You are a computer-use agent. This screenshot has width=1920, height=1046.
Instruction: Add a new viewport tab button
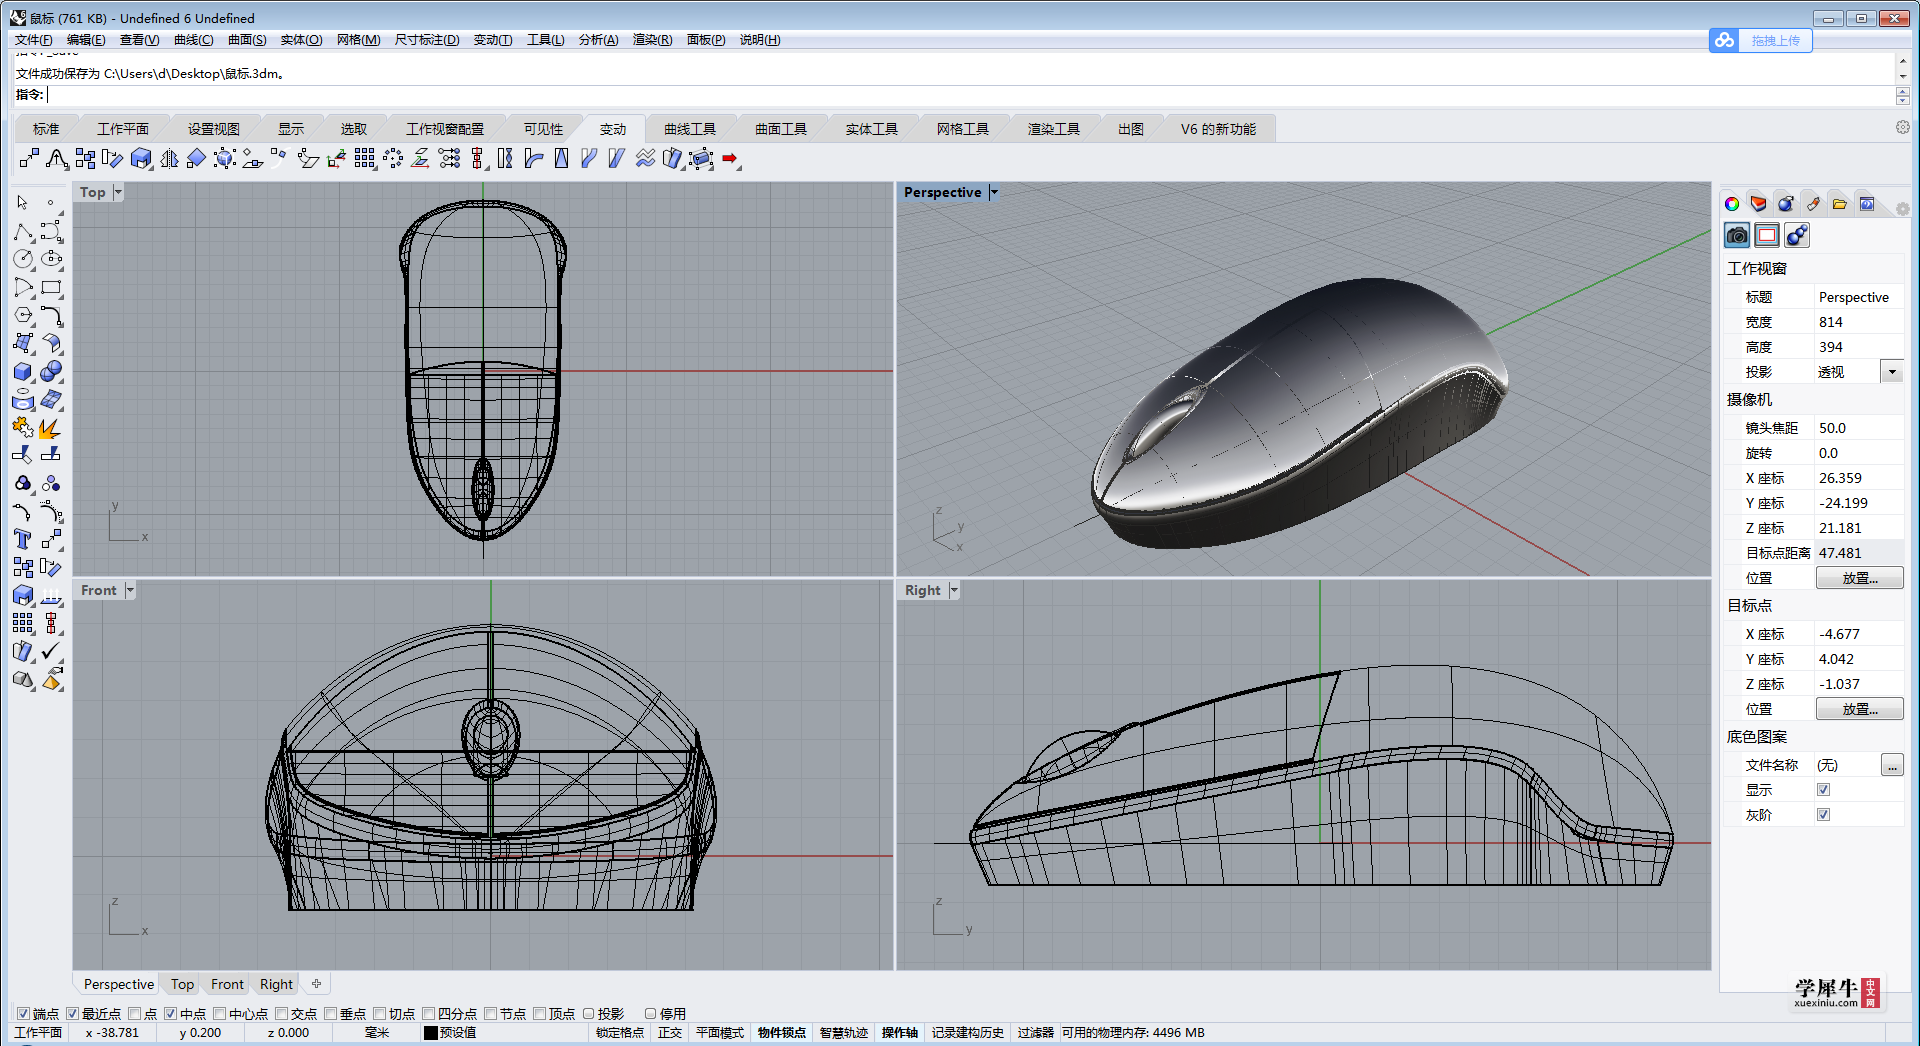[x=316, y=984]
